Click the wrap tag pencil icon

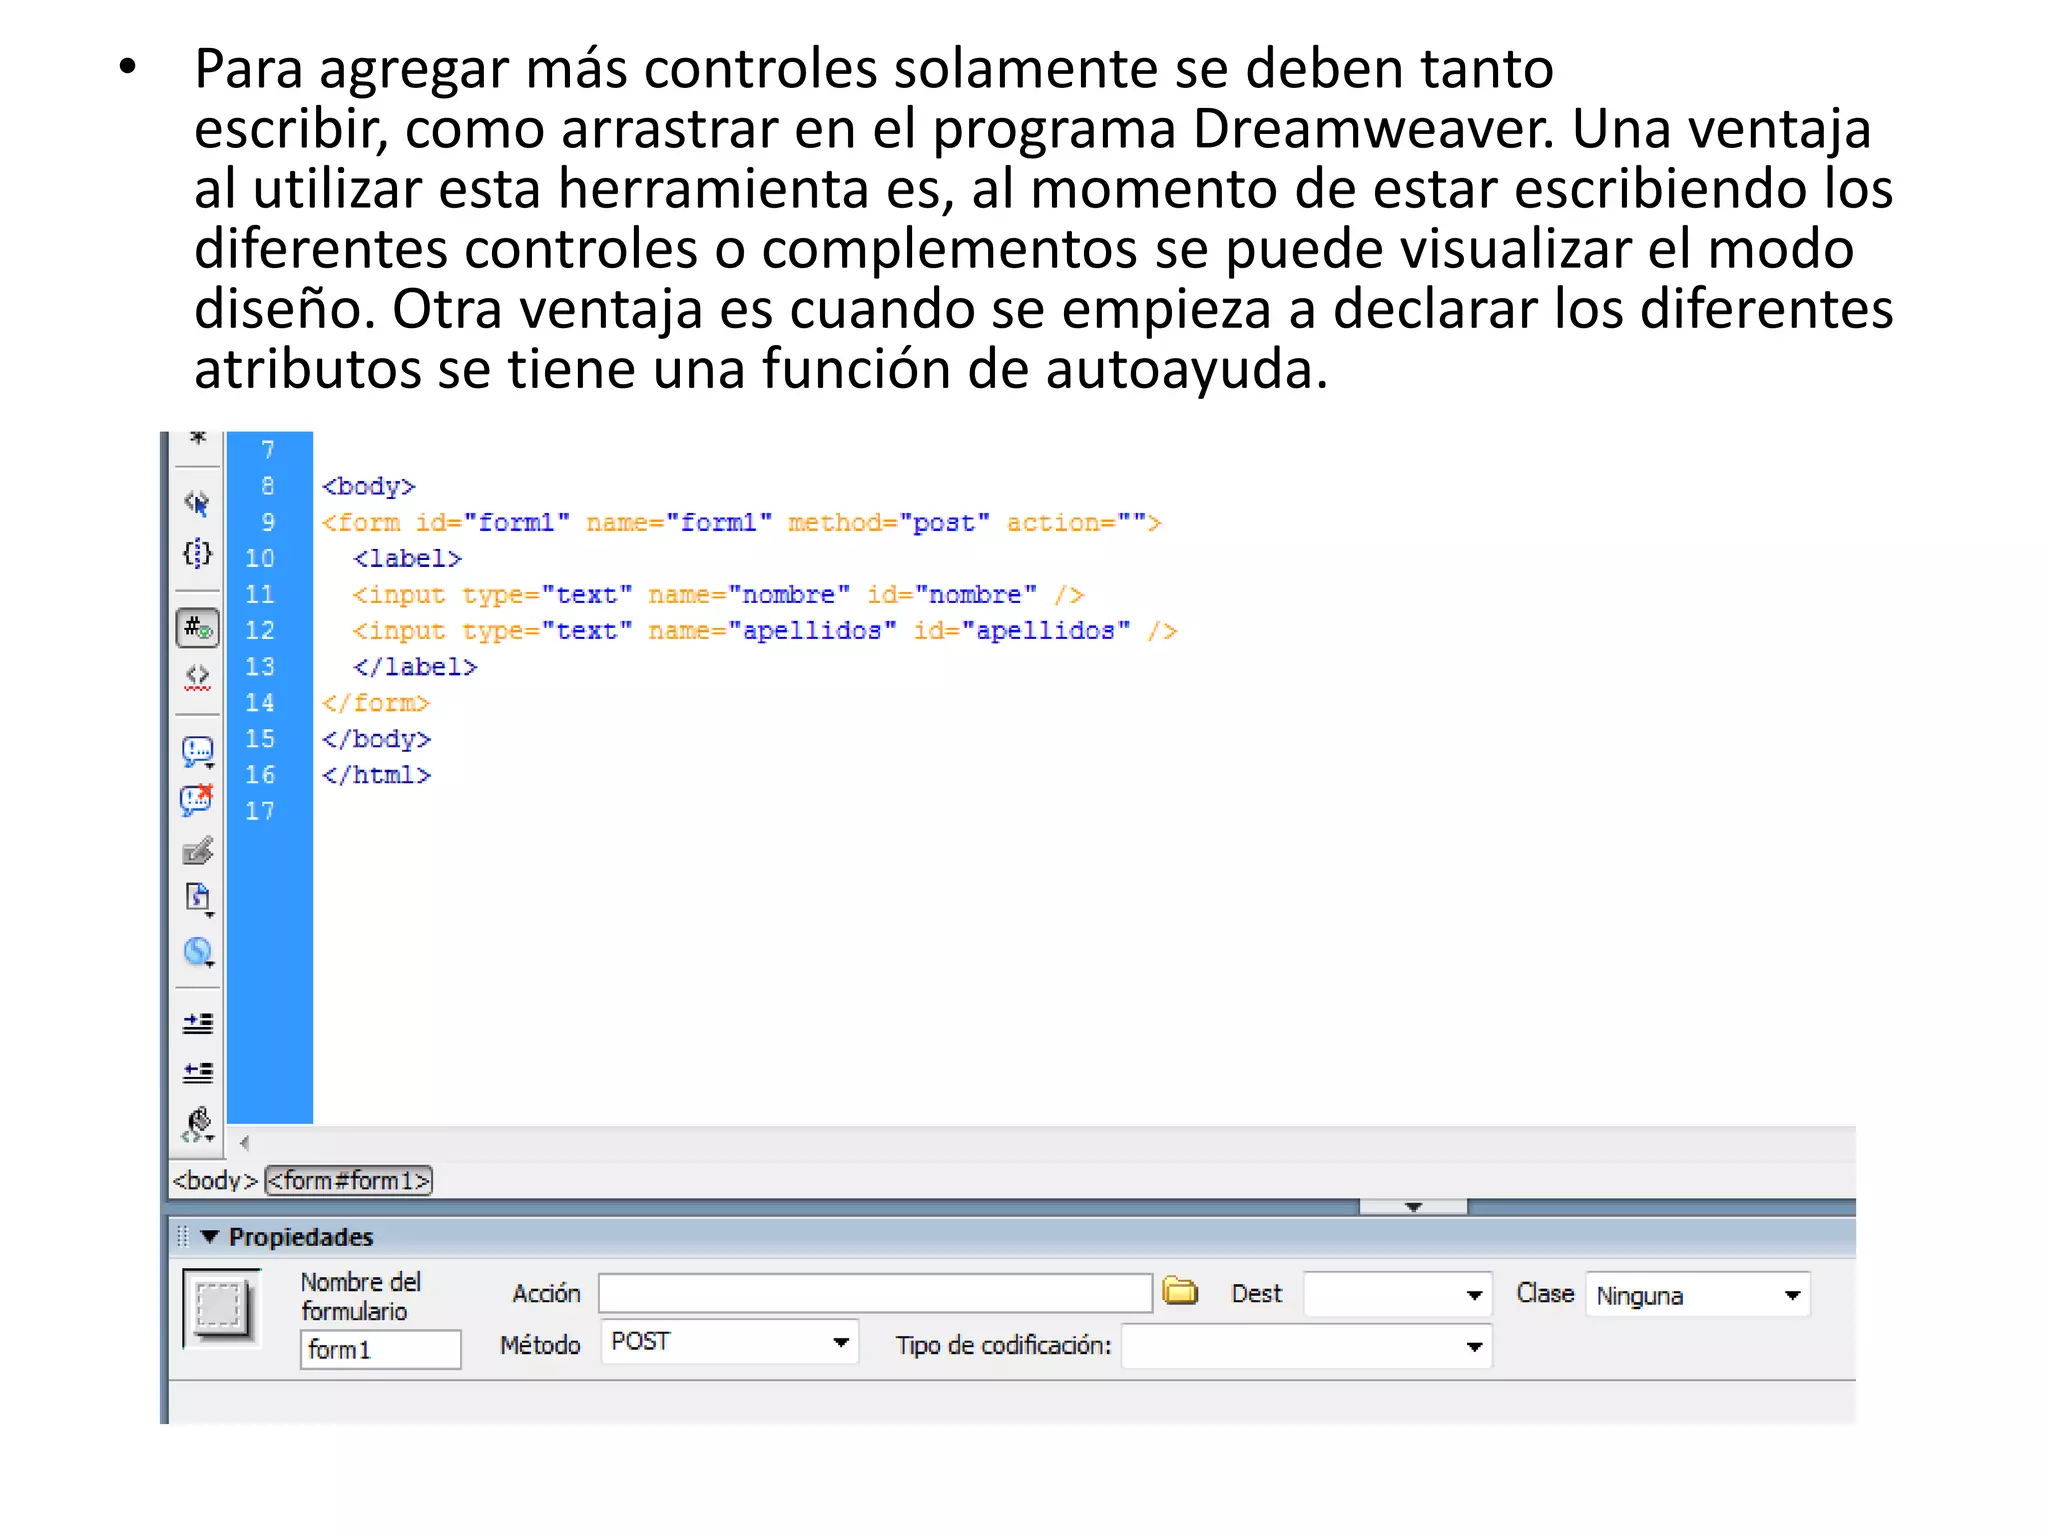click(197, 851)
